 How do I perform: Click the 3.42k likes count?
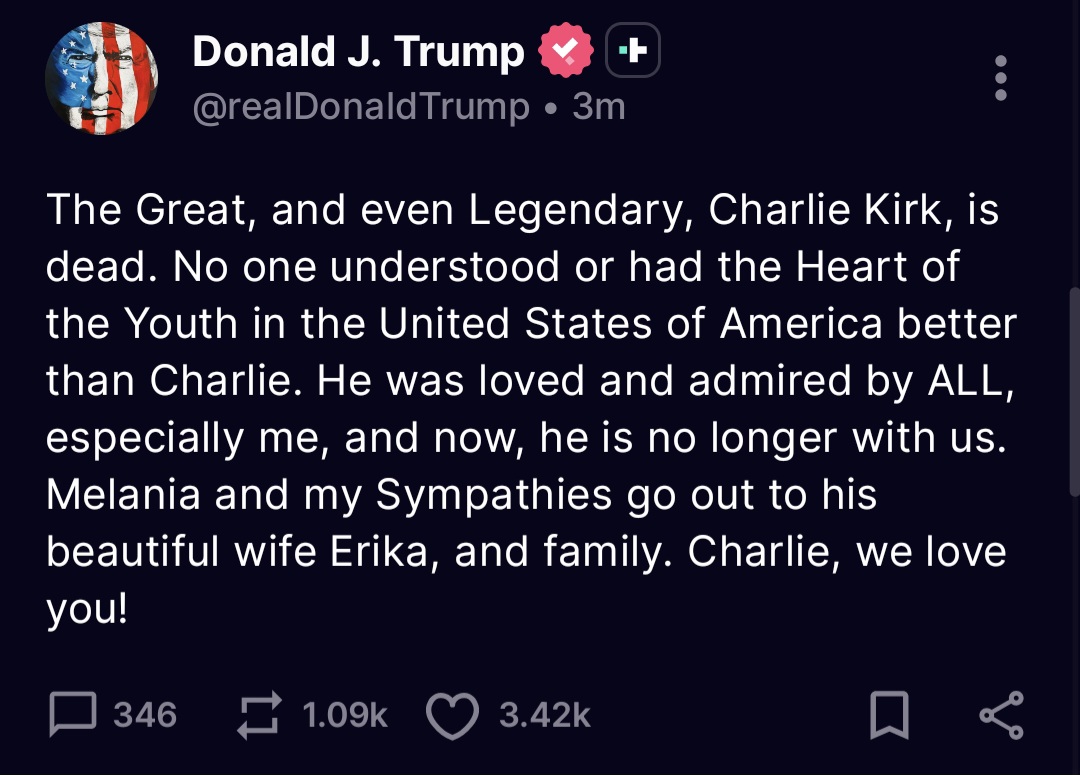point(545,716)
